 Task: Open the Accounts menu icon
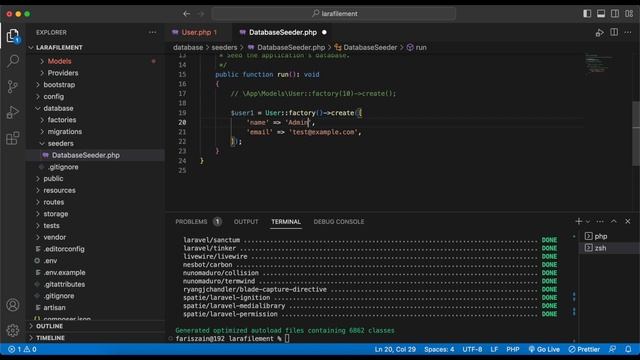tap(13, 305)
